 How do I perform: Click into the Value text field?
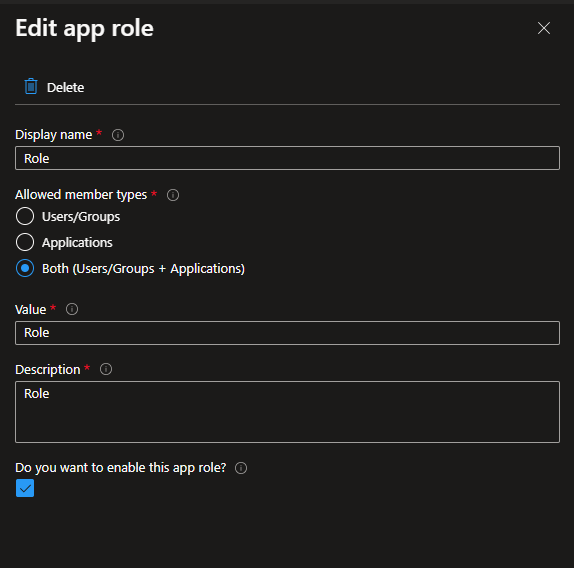287,333
